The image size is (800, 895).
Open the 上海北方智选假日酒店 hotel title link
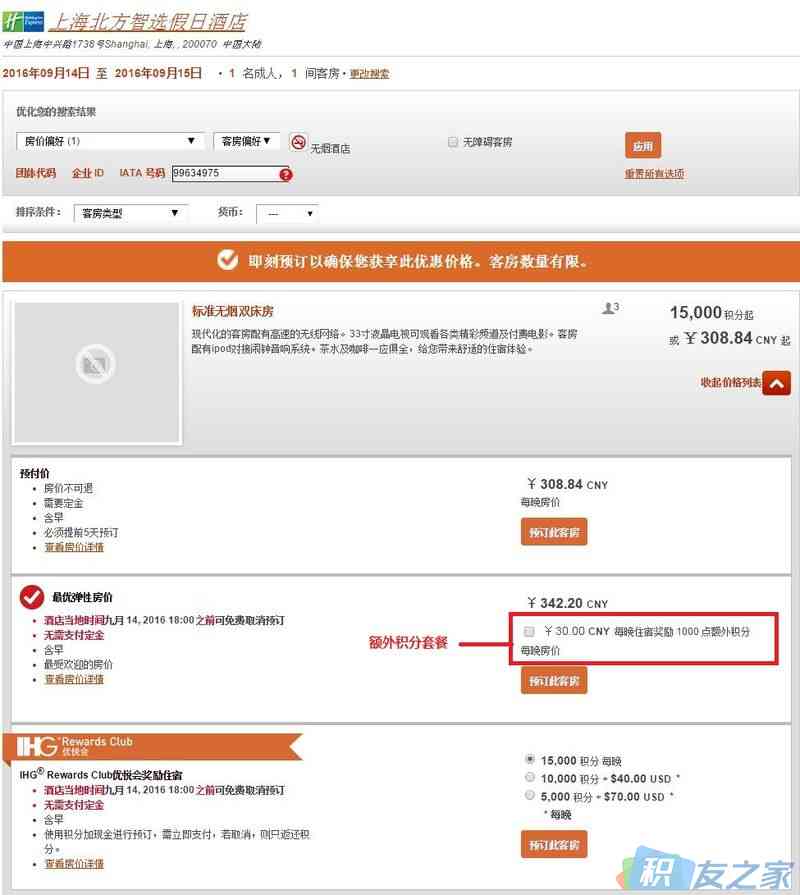tap(148, 22)
